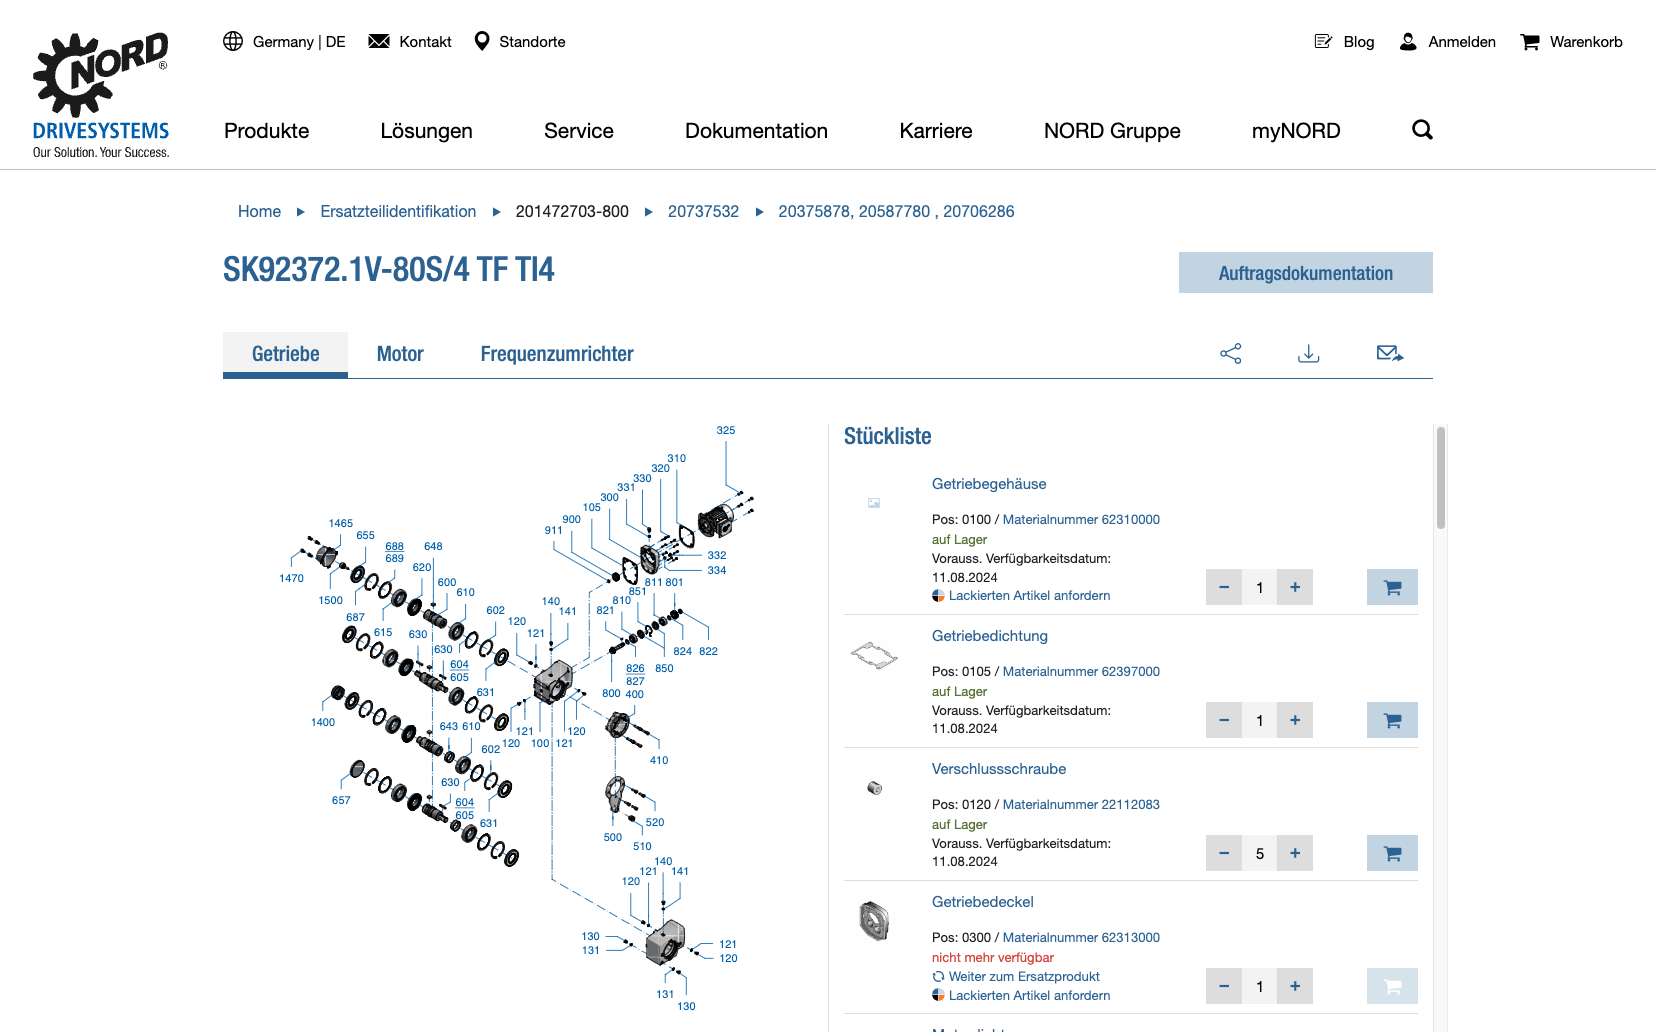Click the share icon above the parts list

click(1231, 354)
